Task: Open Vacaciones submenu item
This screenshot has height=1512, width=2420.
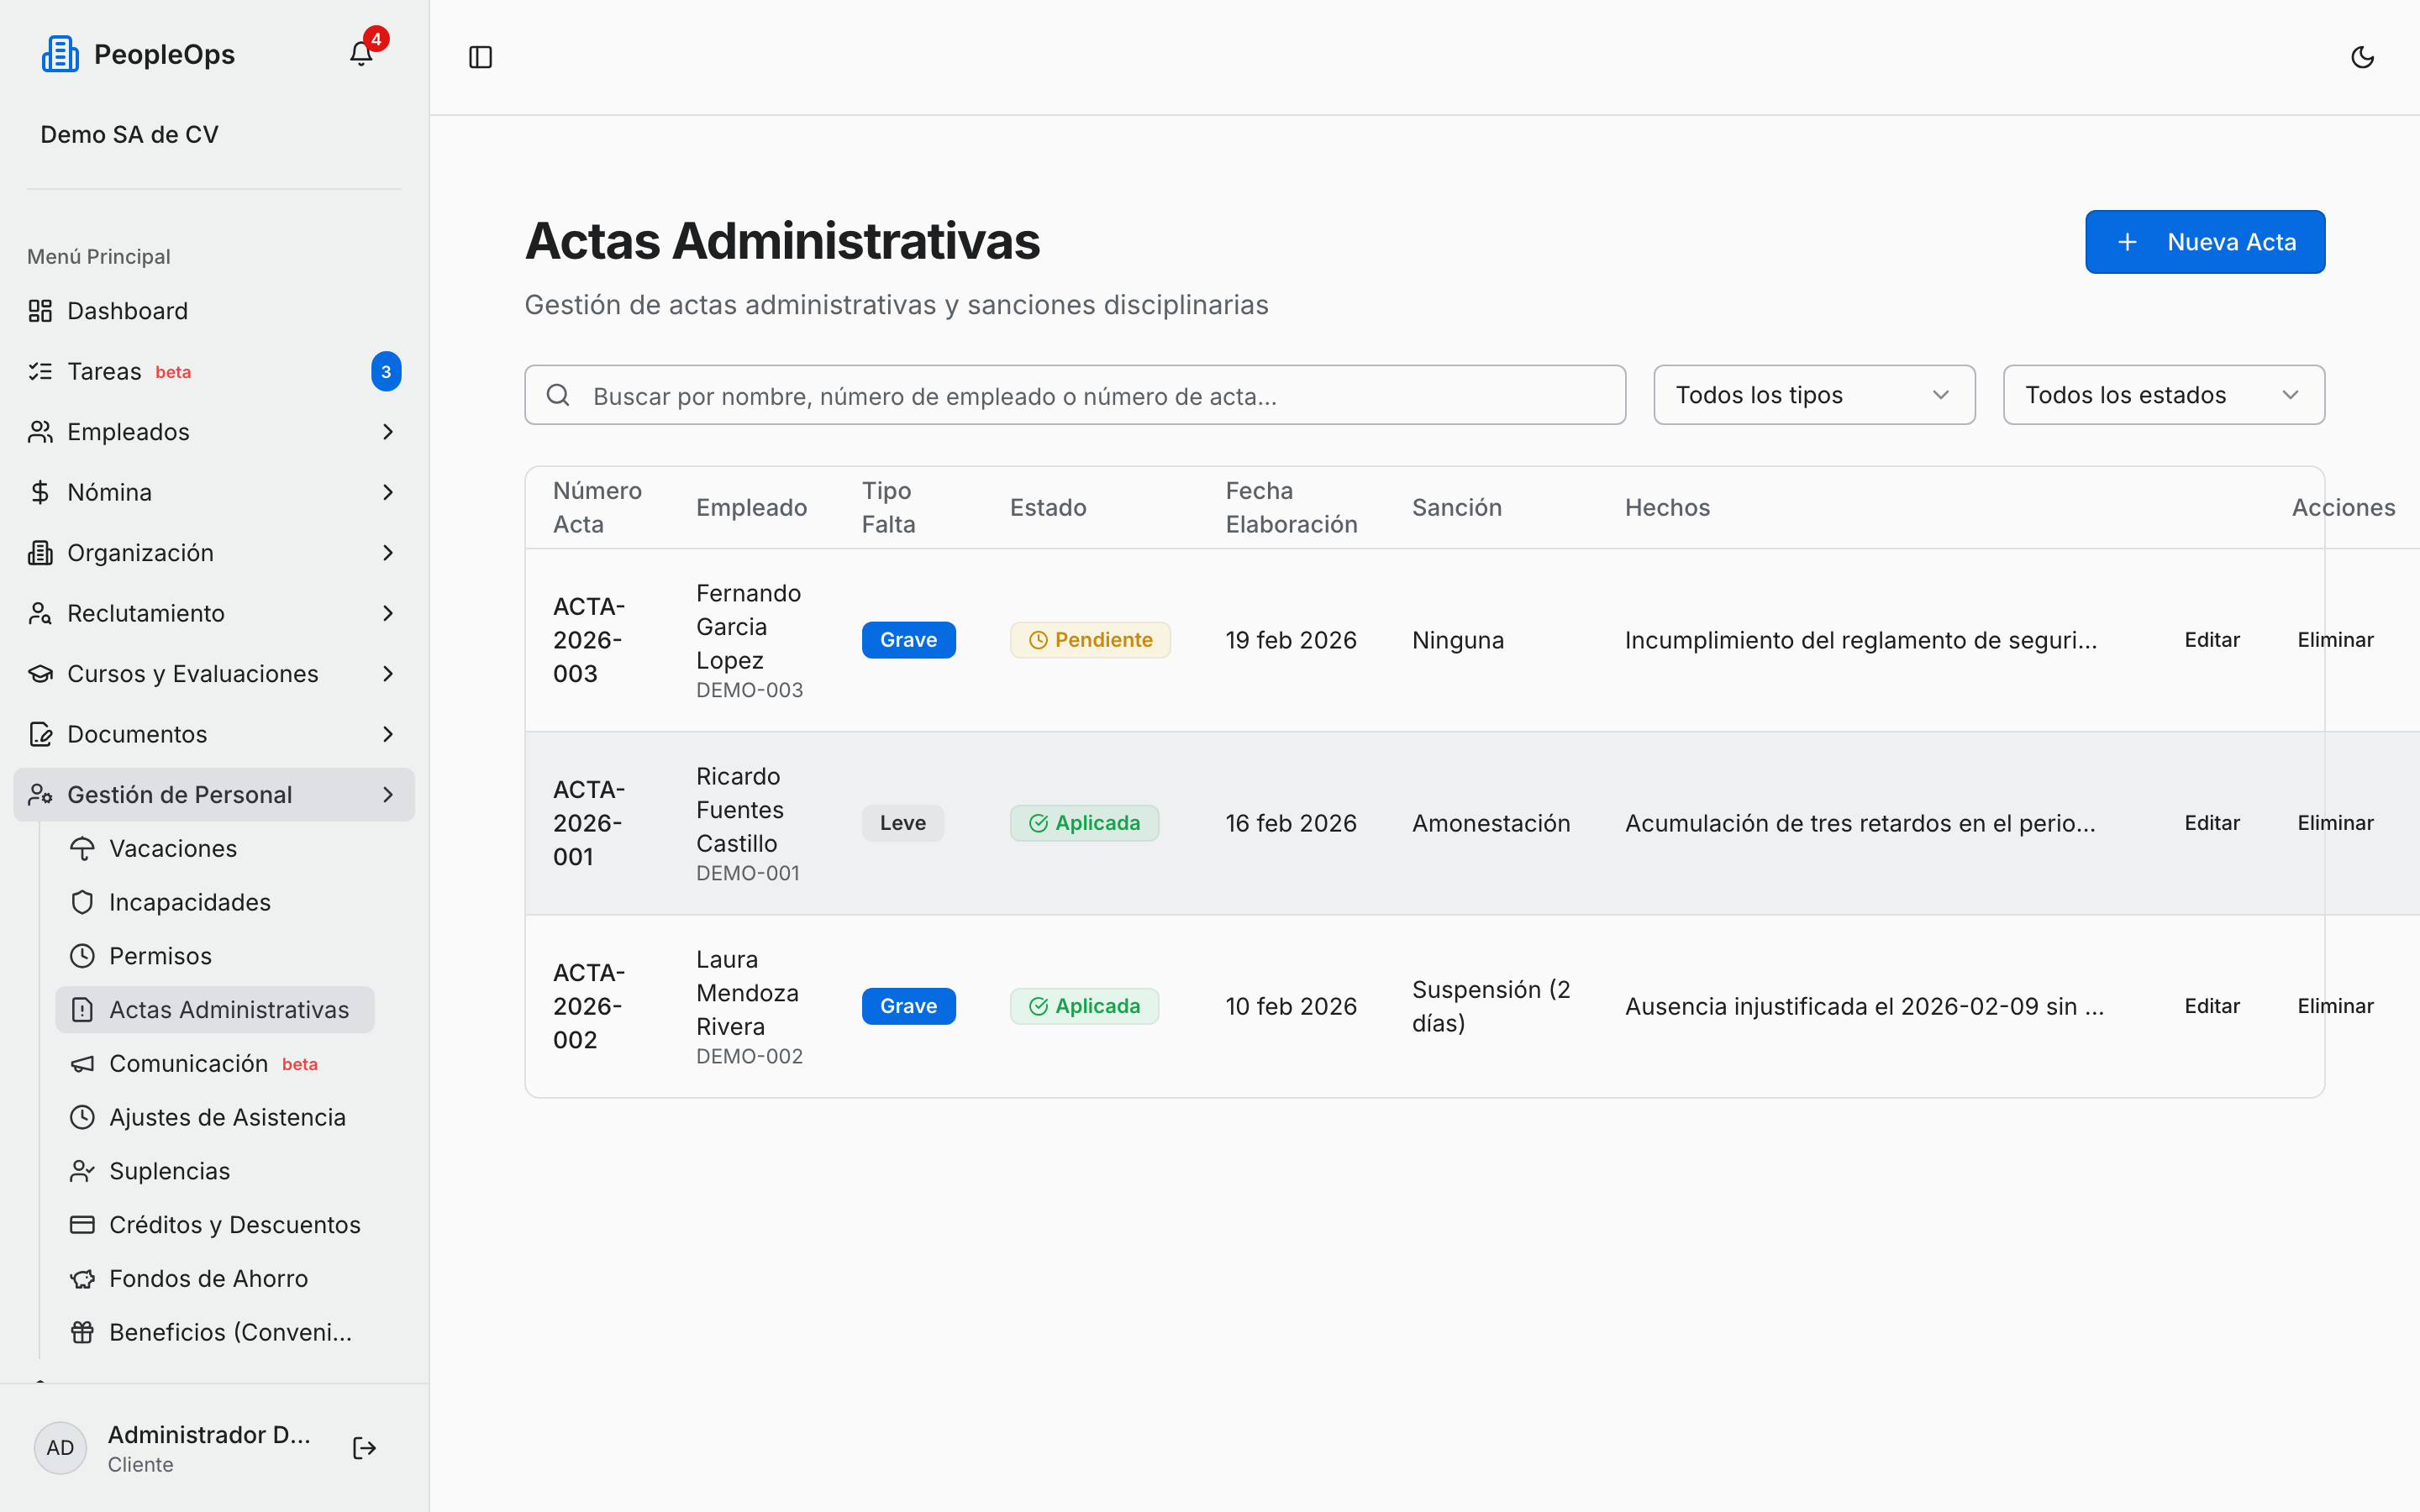Action: 215,849
